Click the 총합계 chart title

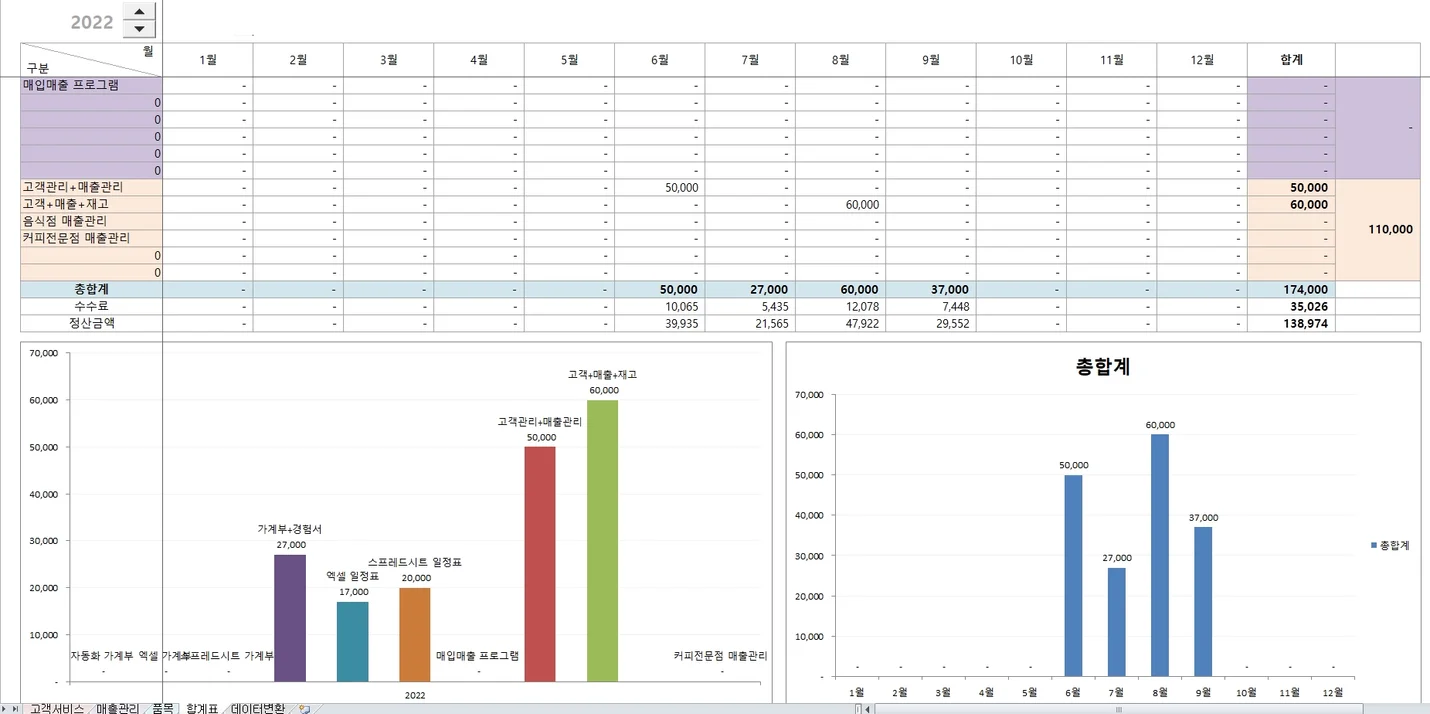(1102, 367)
